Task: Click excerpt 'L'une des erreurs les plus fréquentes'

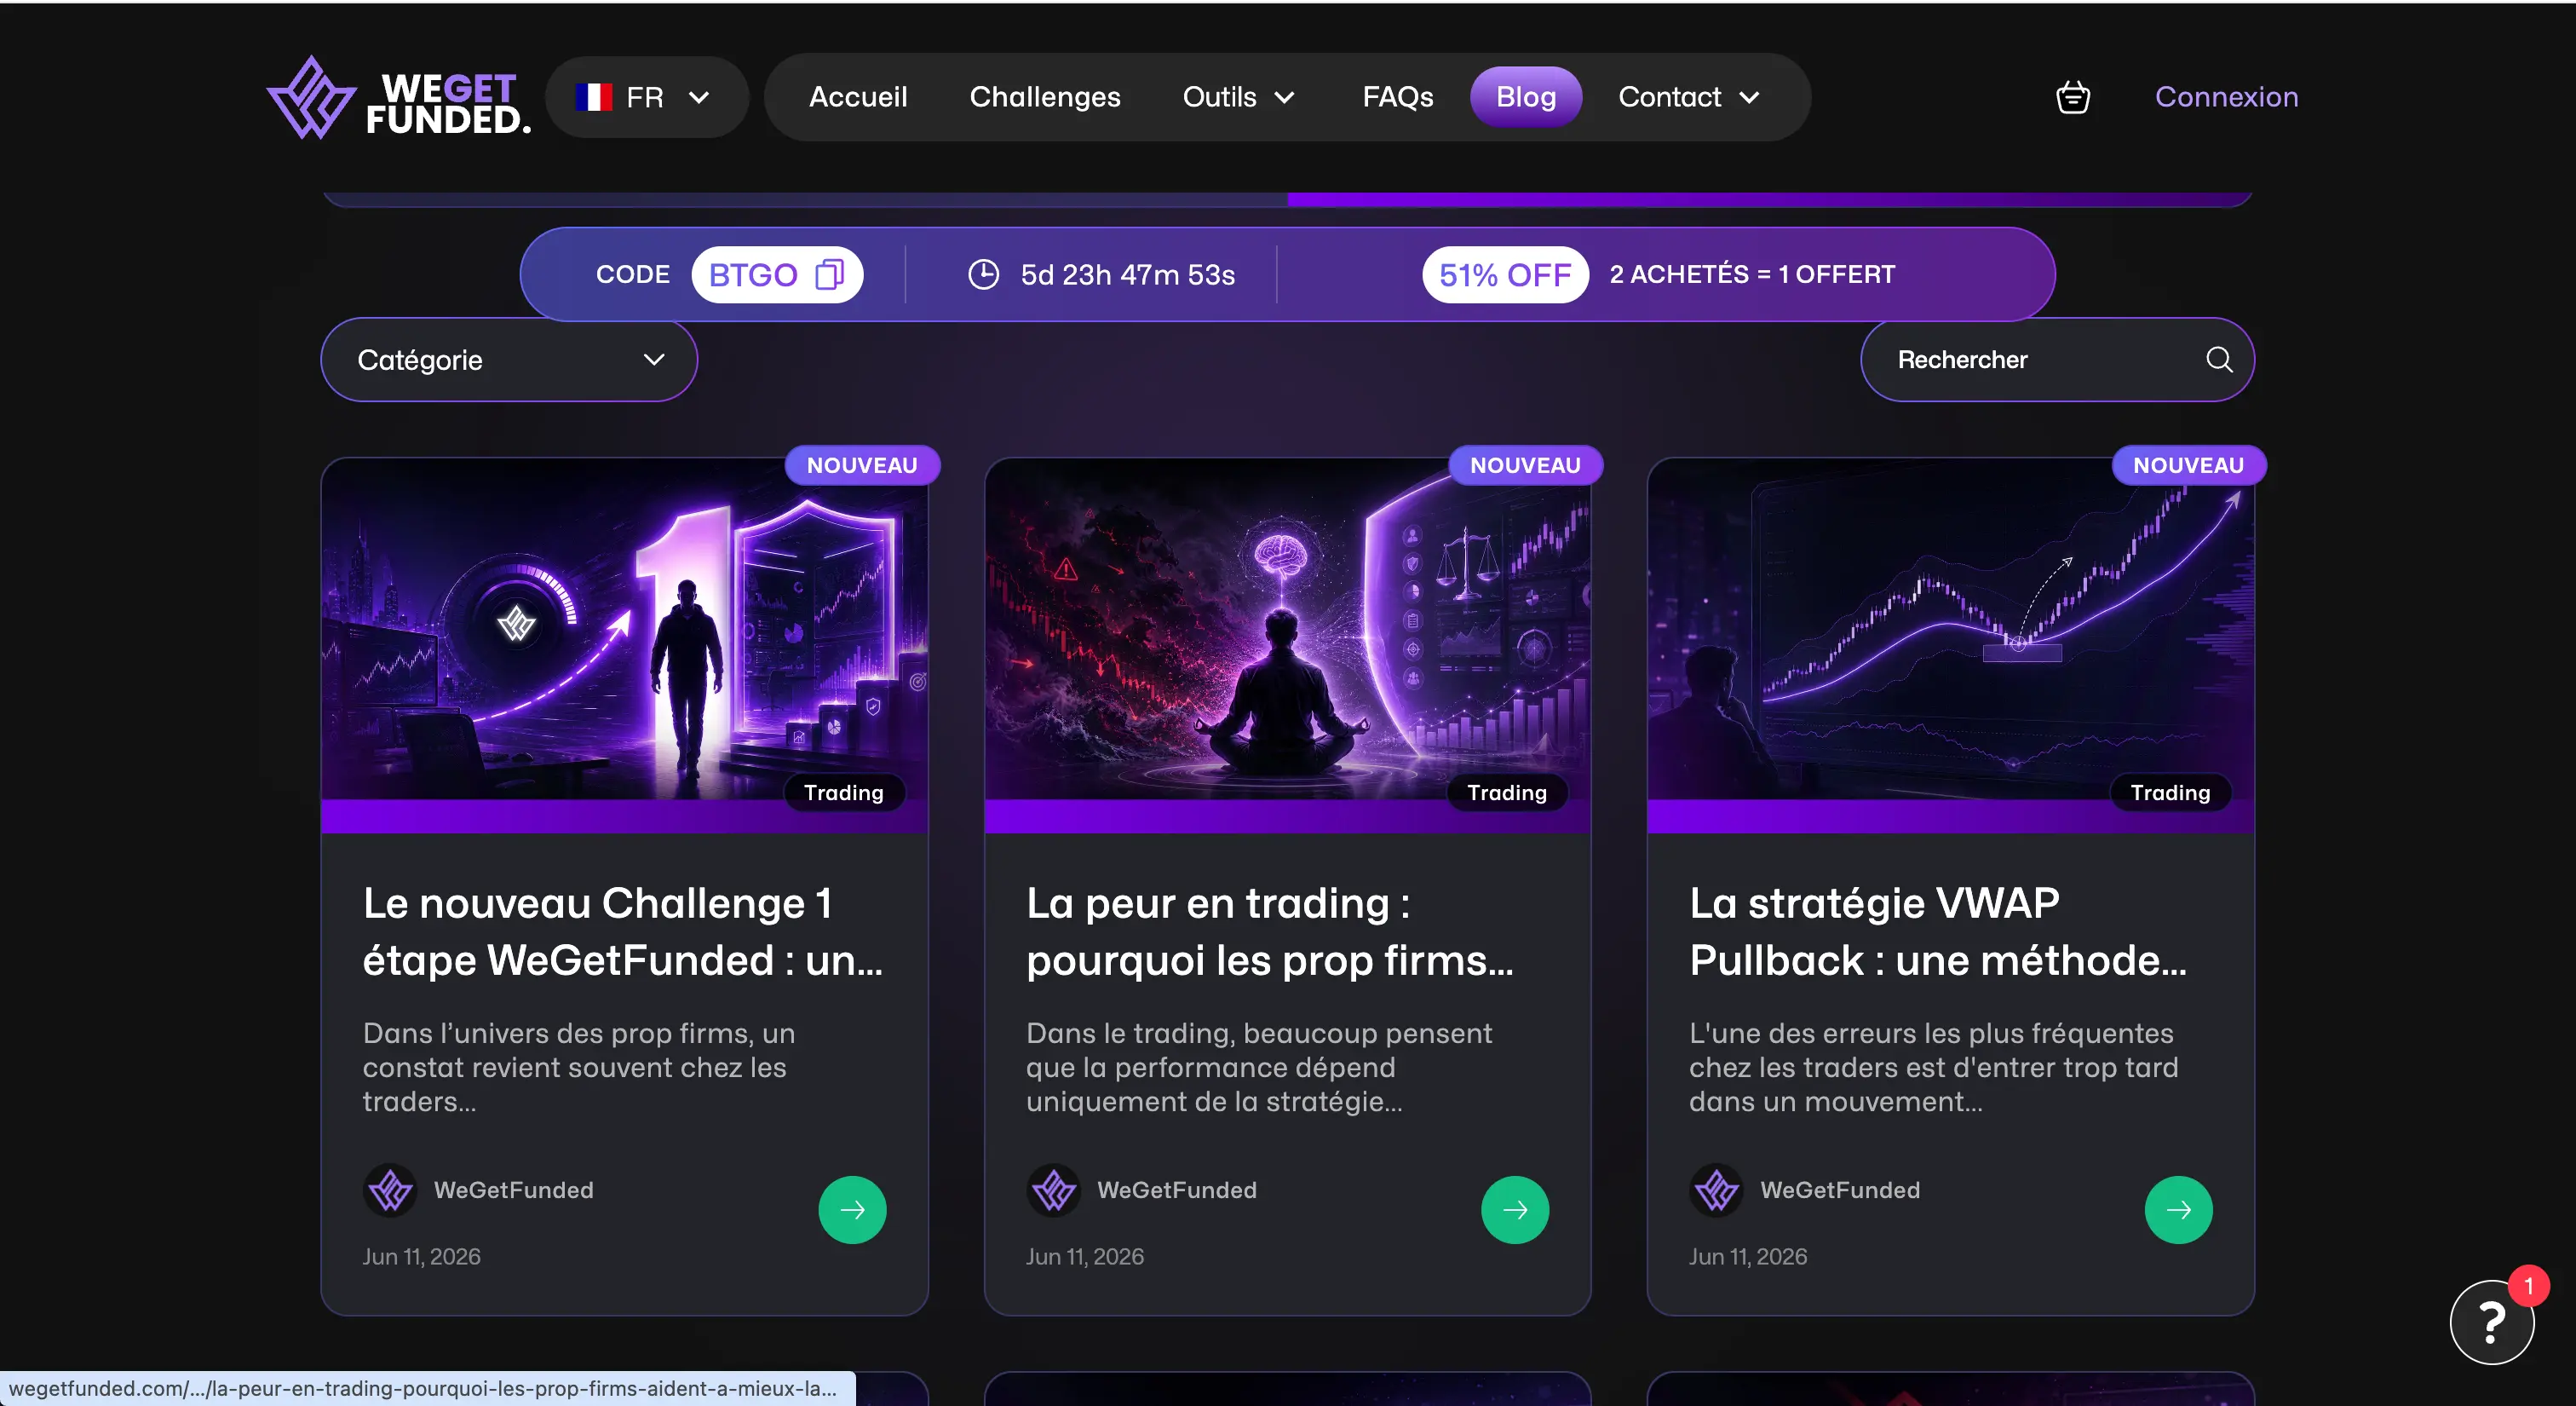Action: click(x=1934, y=1067)
